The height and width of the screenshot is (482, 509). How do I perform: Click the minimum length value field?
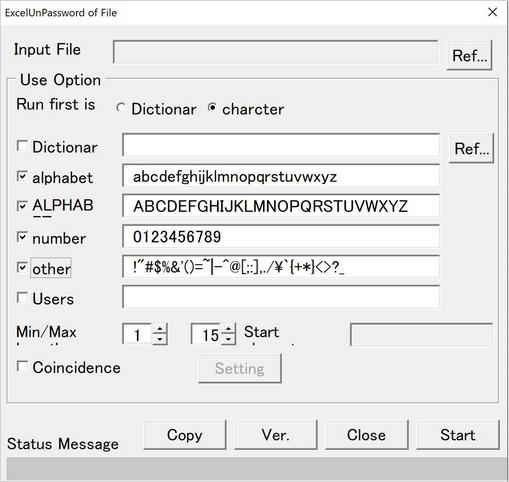click(x=138, y=334)
